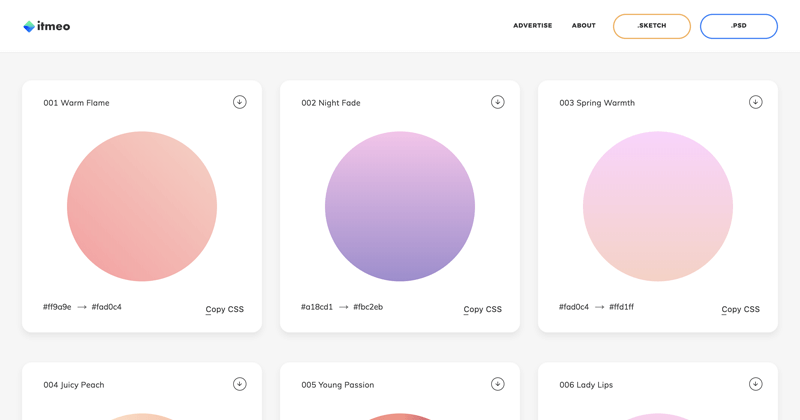Screen dimensions: 800x420
Task: Click the itmeo logo icon
Action: pos(29,27)
